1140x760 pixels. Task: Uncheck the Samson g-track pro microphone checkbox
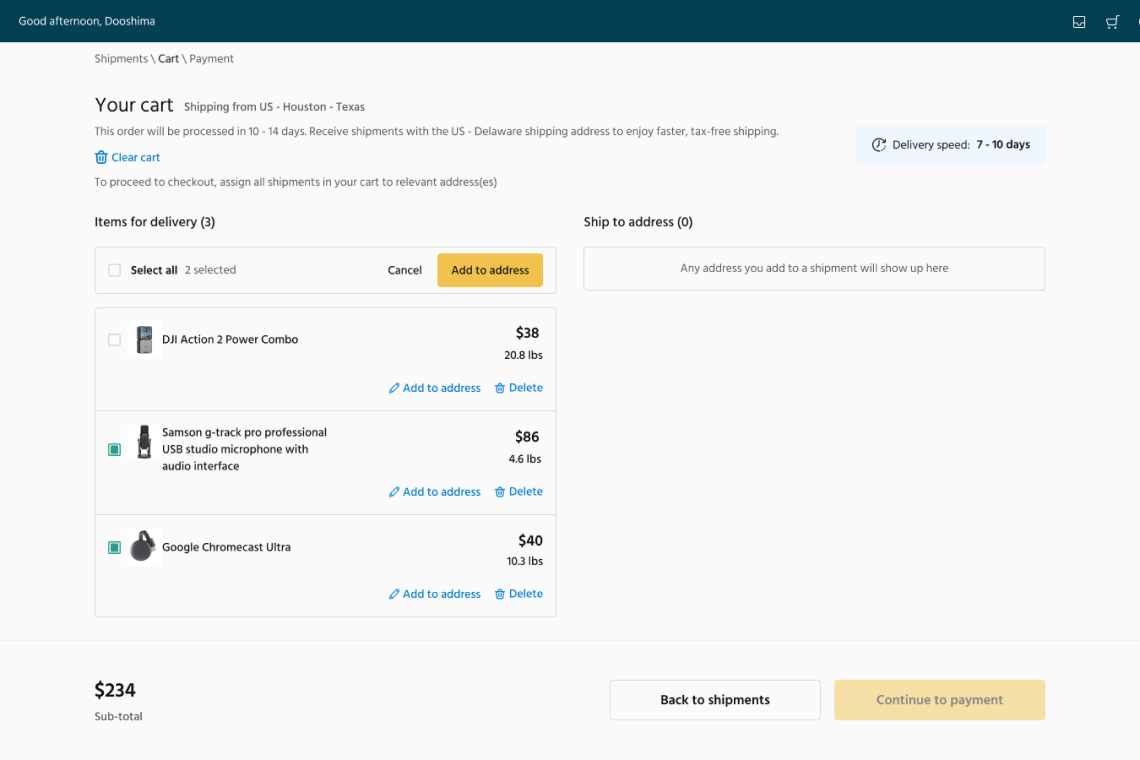tap(114, 449)
